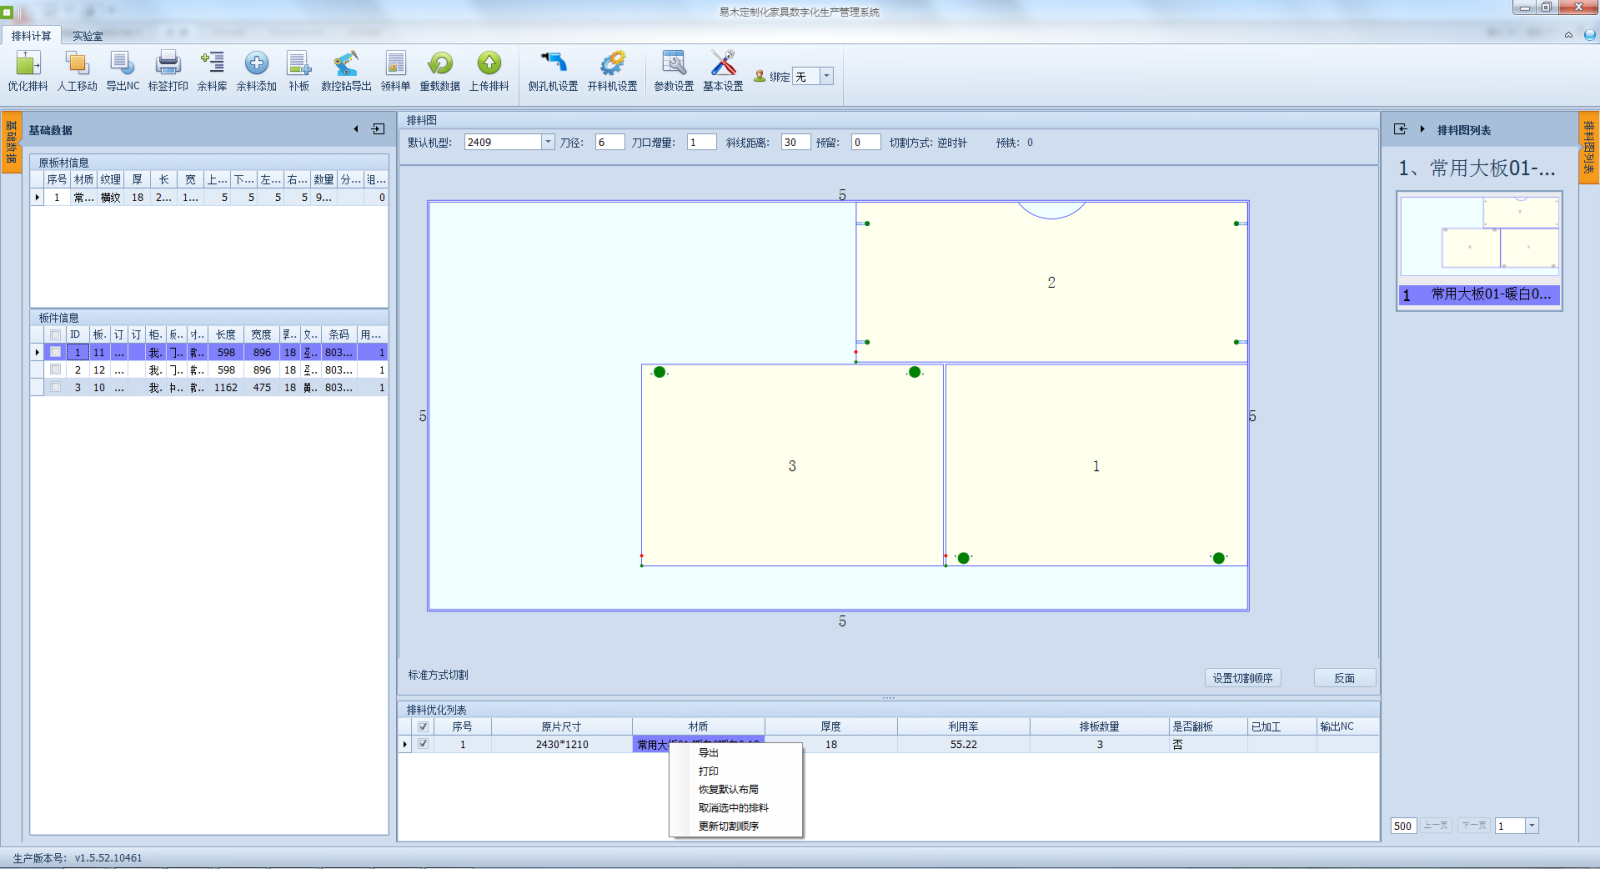The width and height of the screenshot is (1600, 869).
Task: Expand the row indicator in 原板材信息 table
Action: click(37, 198)
